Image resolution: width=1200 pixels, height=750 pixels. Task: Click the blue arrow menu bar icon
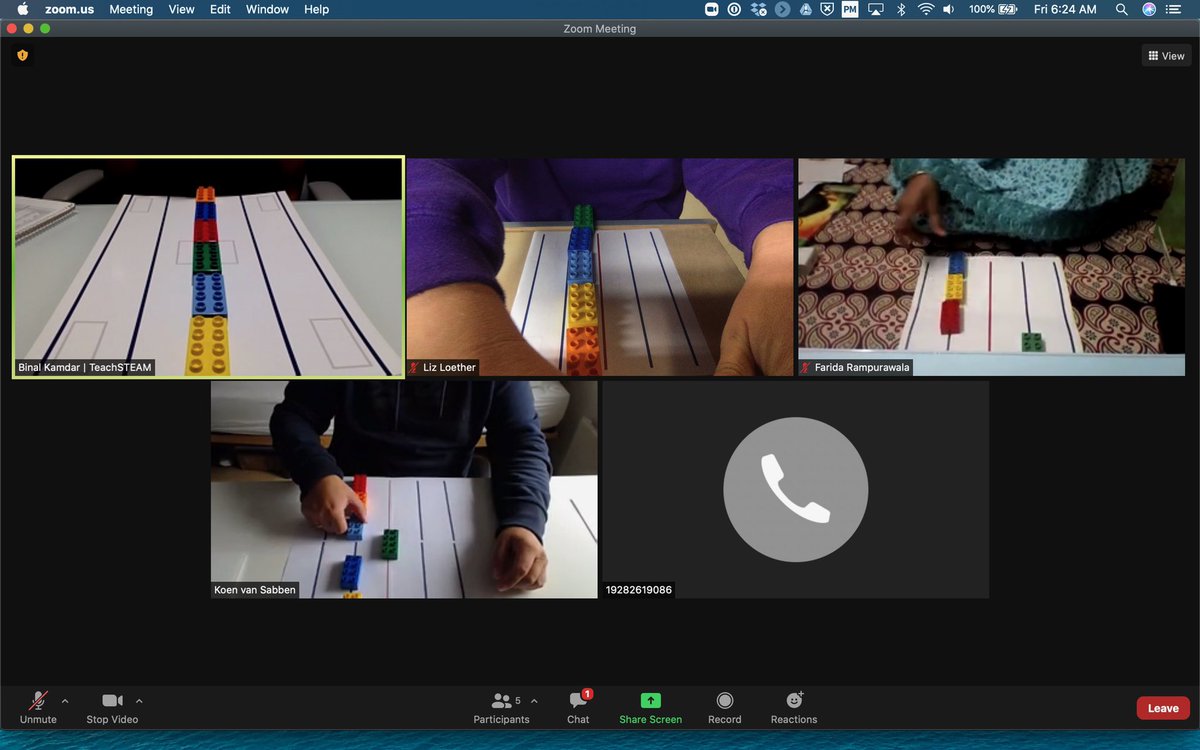click(782, 9)
